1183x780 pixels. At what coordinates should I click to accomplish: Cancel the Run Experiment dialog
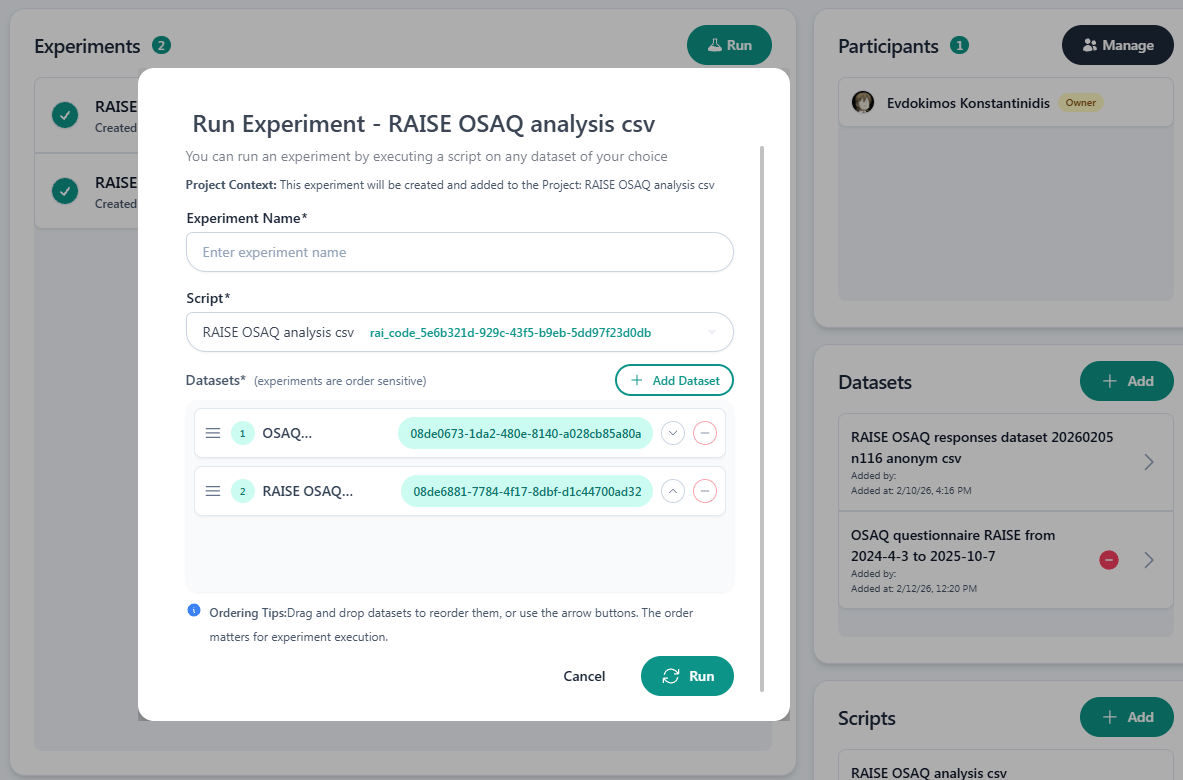[584, 676]
